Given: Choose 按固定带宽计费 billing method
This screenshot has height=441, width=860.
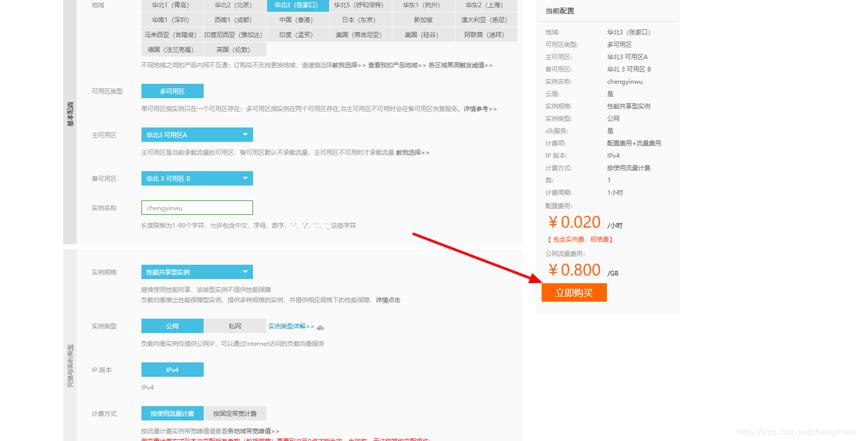Looking at the screenshot, I should tap(235, 414).
